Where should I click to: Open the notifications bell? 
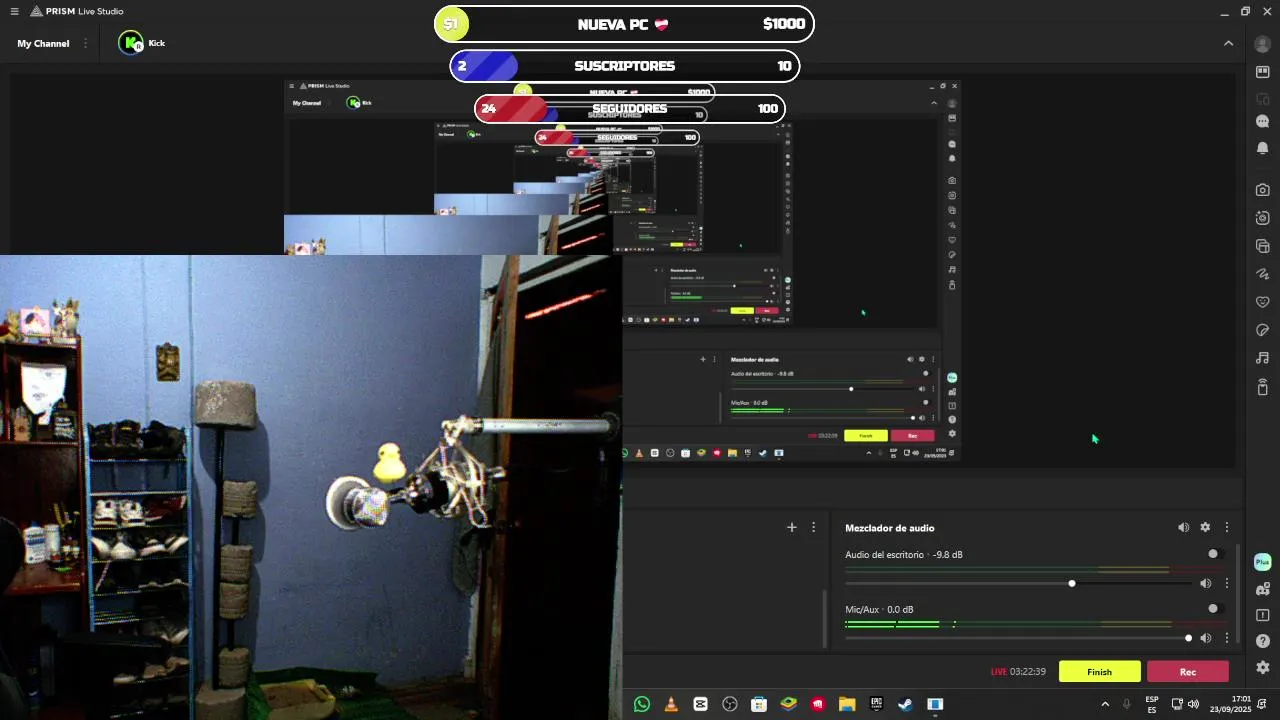click(1262, 148)
